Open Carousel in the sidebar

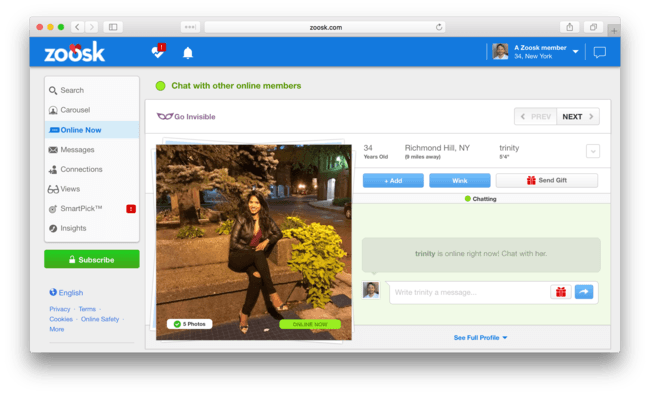tap(92, 110)
